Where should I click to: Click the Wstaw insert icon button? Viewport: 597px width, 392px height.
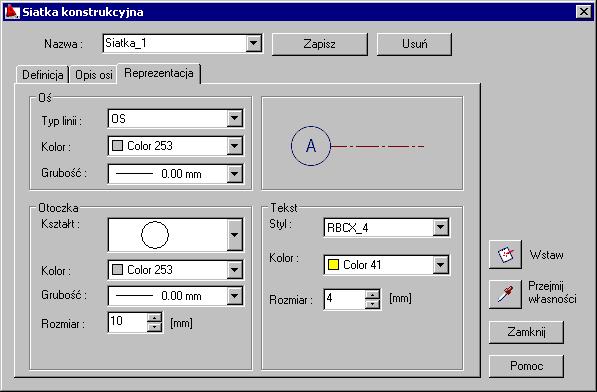[x=505, y=254]
